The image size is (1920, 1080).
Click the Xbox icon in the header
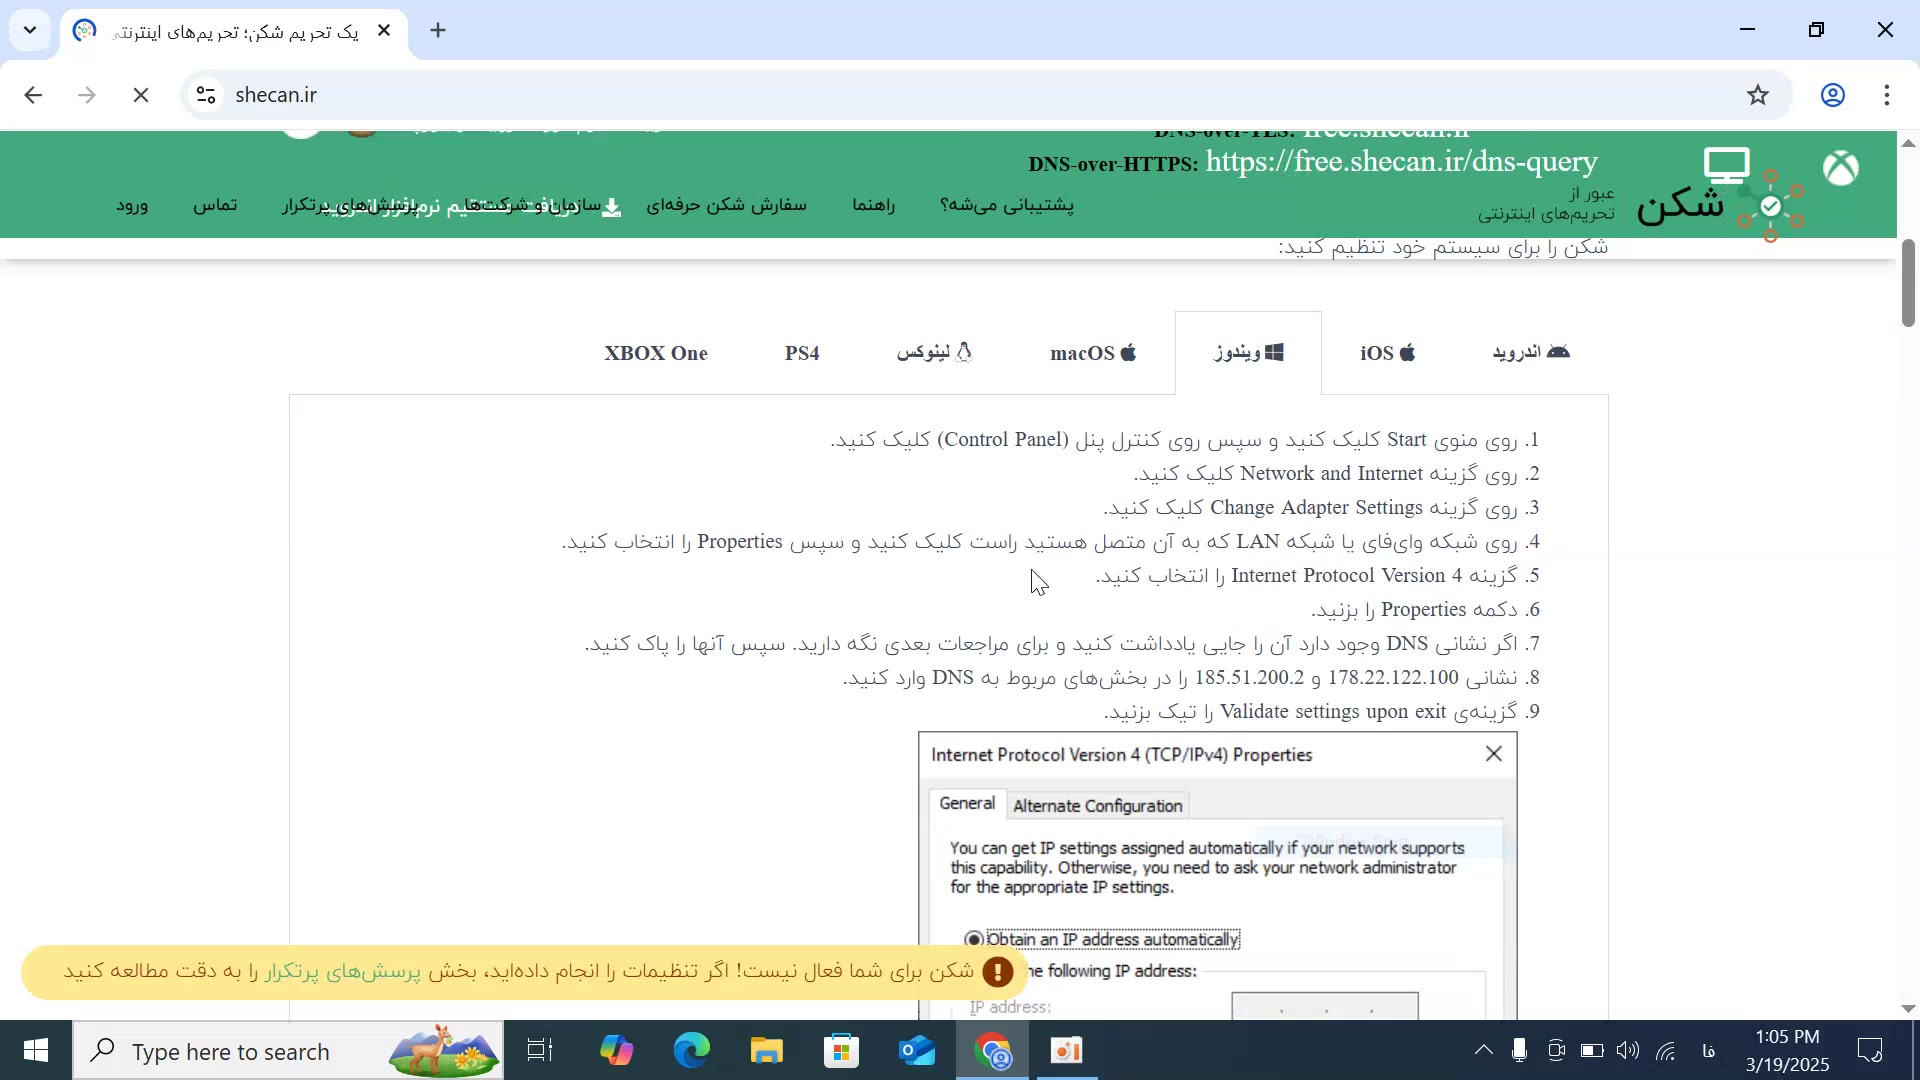(x=1840, y=168)
